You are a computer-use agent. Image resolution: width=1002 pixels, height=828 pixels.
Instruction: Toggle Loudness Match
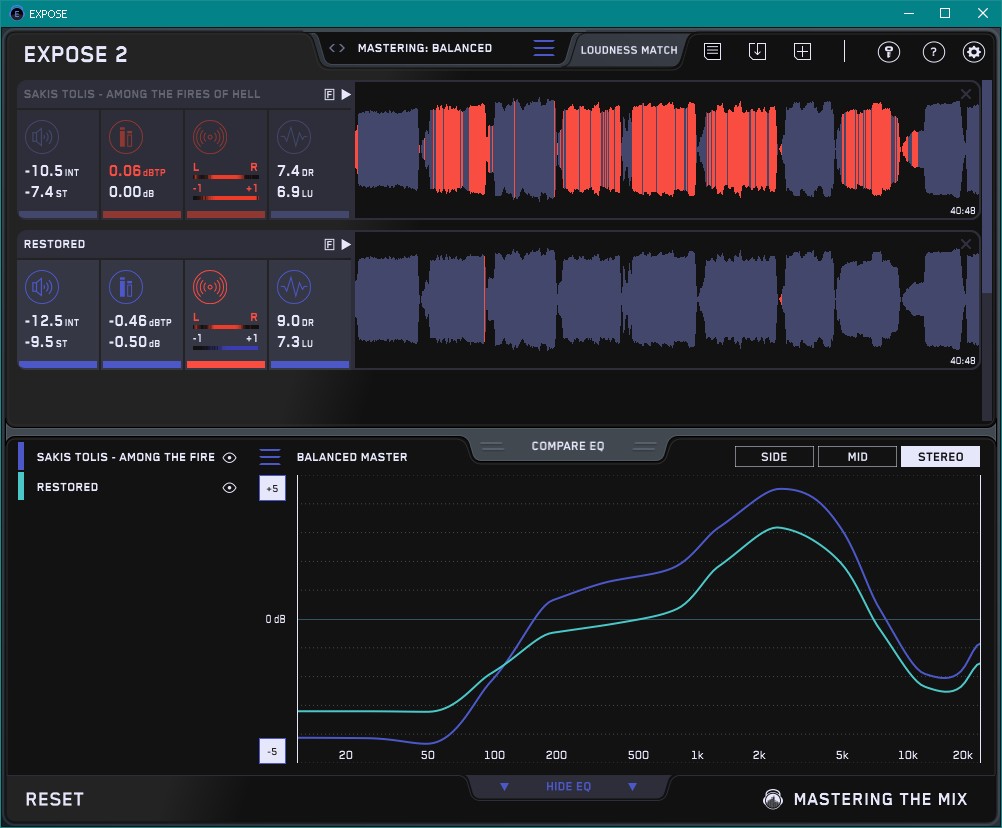(629, 49)
